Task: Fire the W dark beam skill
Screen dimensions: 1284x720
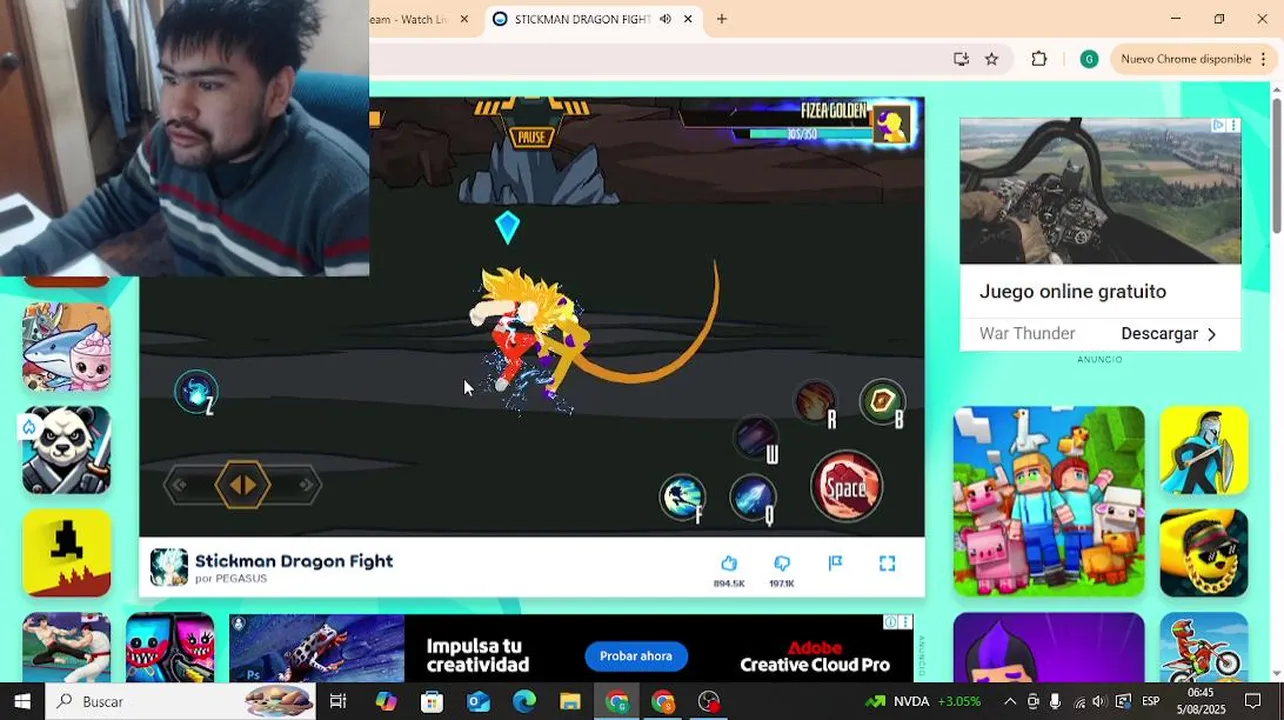Action: tap(756, 438)
